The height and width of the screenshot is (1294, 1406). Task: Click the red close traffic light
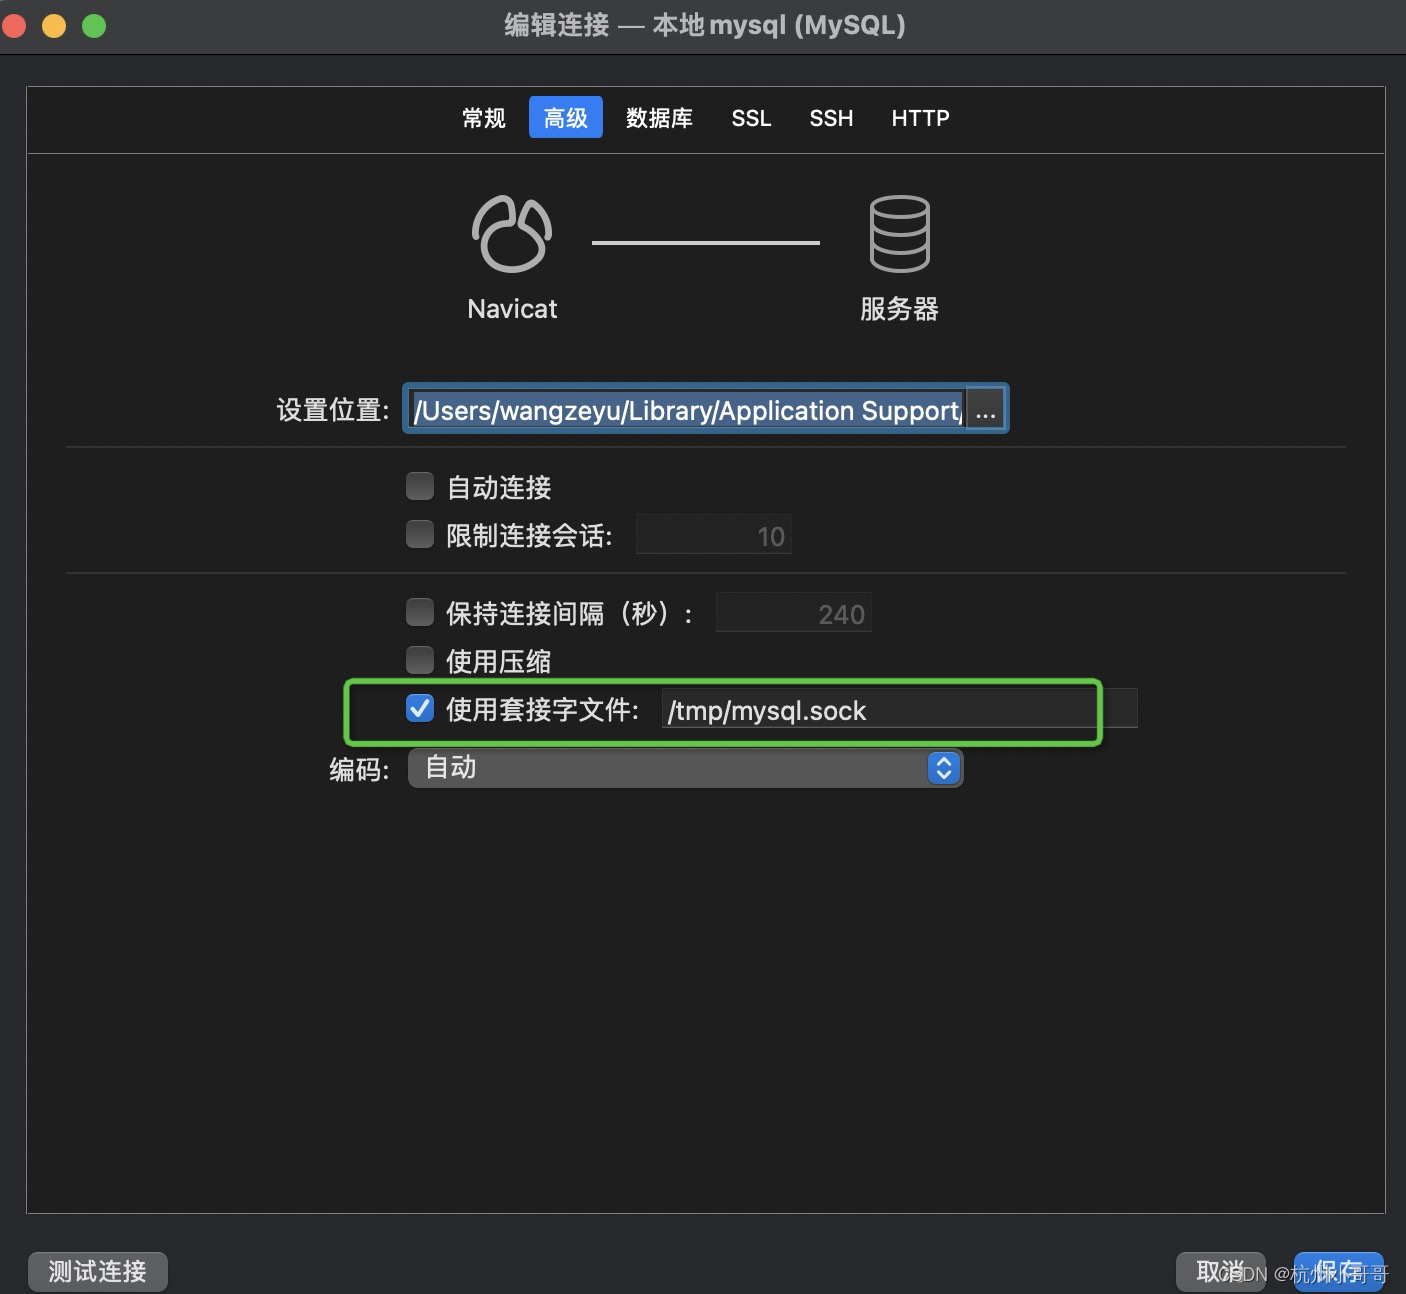click(14, 25)
